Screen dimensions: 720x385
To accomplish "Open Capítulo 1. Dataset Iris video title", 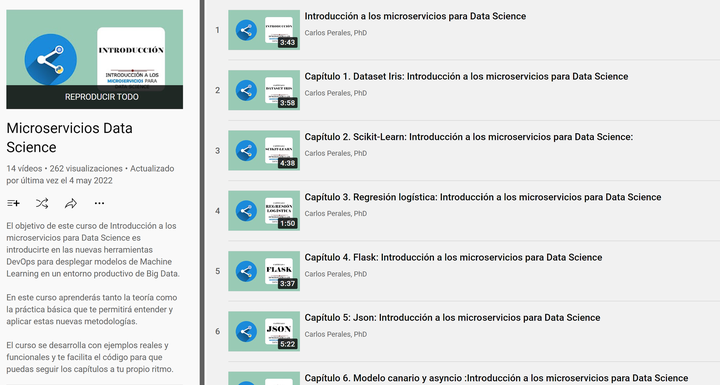I will (x=466, y=76).
